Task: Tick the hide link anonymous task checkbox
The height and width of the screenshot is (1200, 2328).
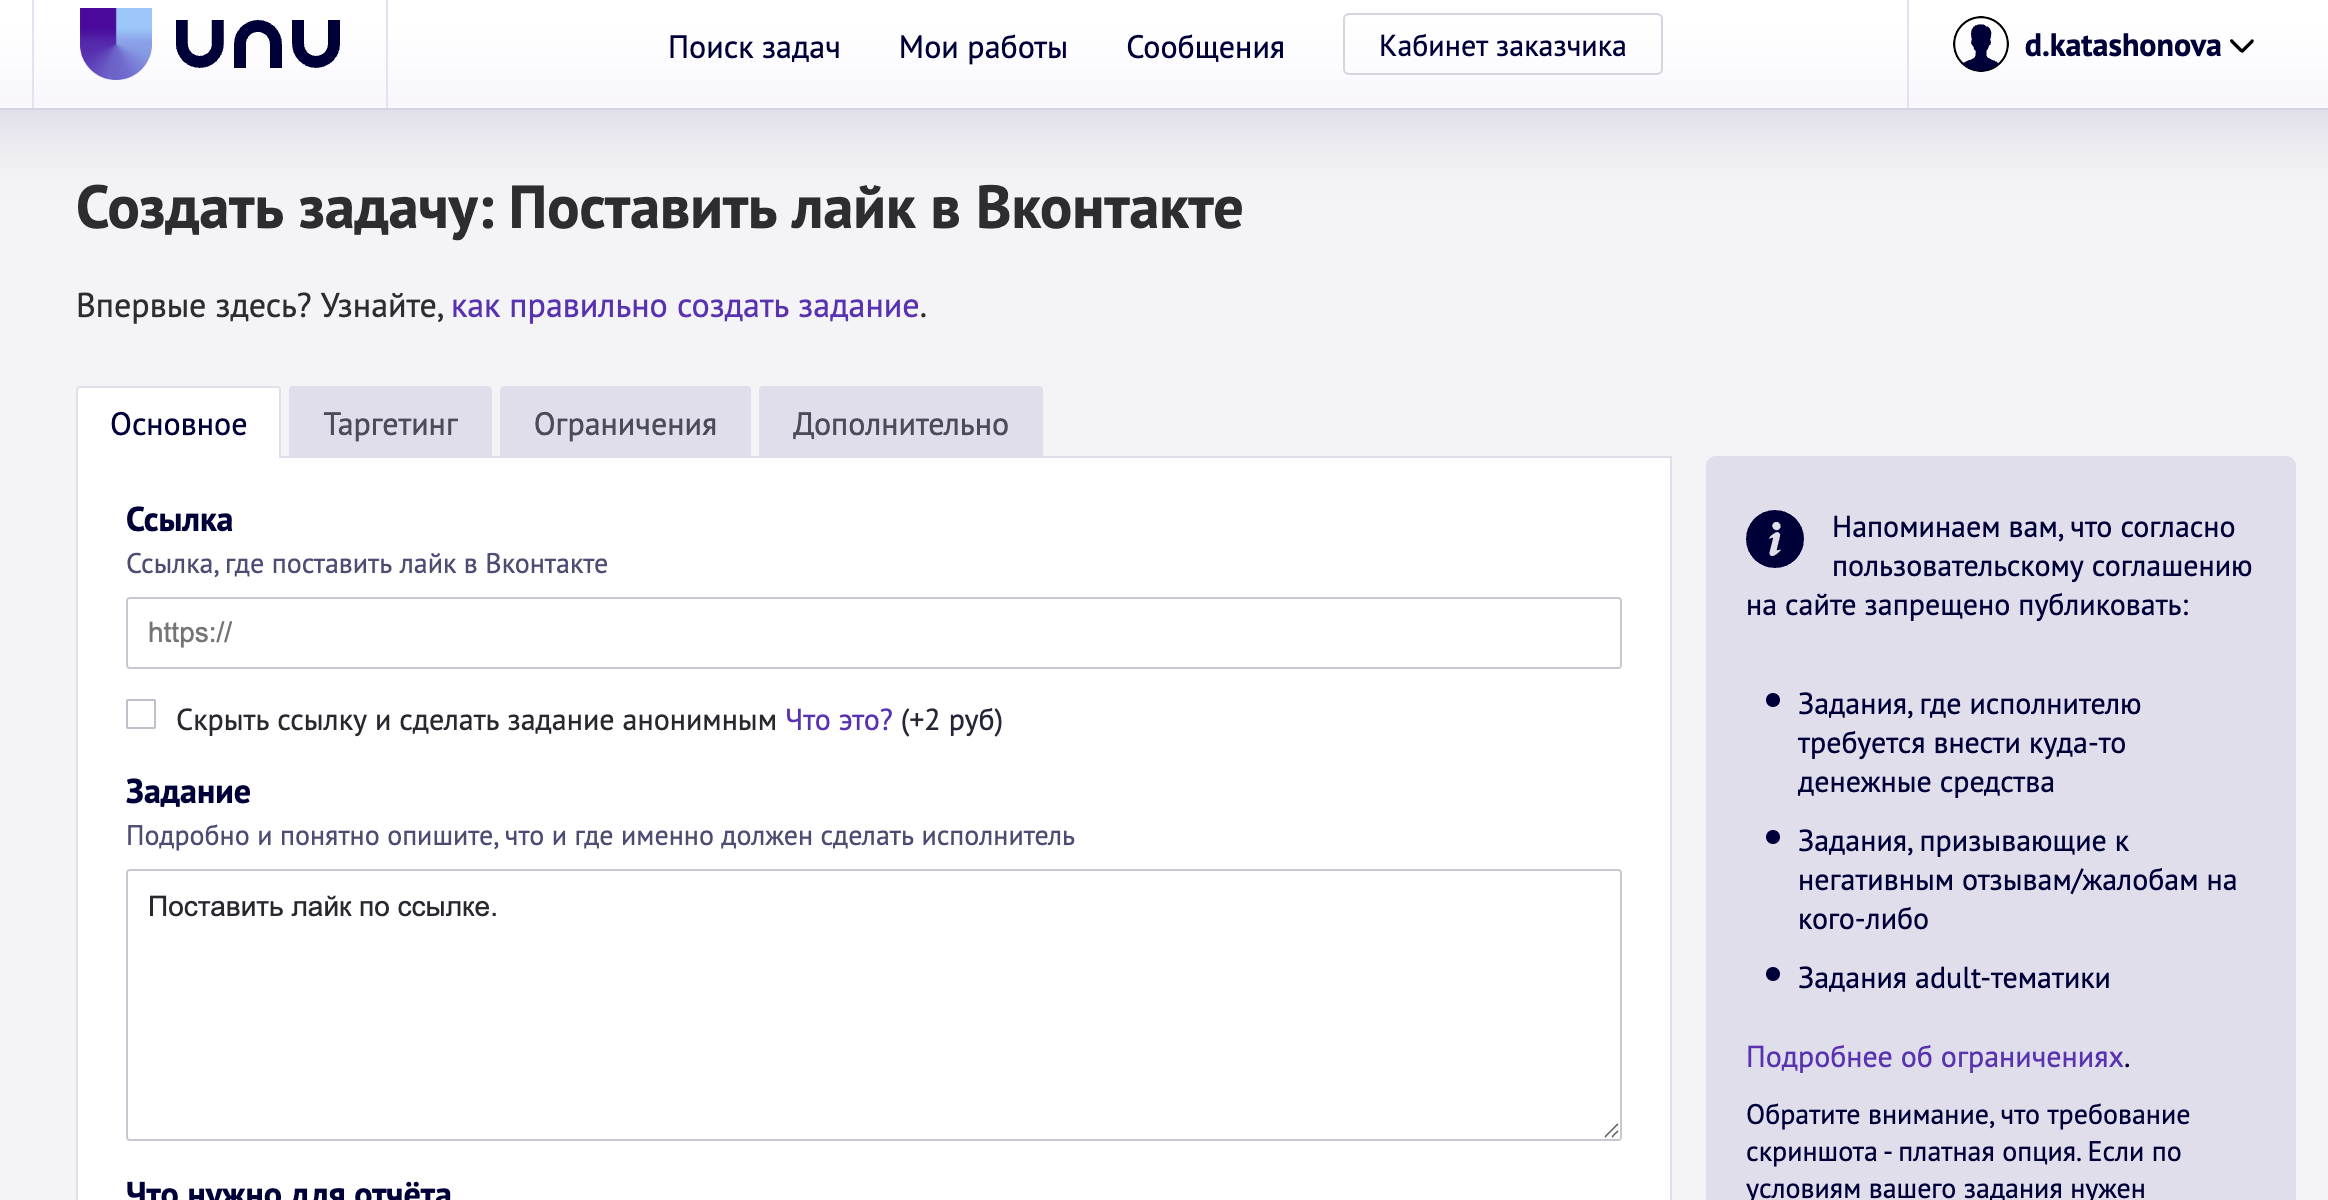Action: 141,715
